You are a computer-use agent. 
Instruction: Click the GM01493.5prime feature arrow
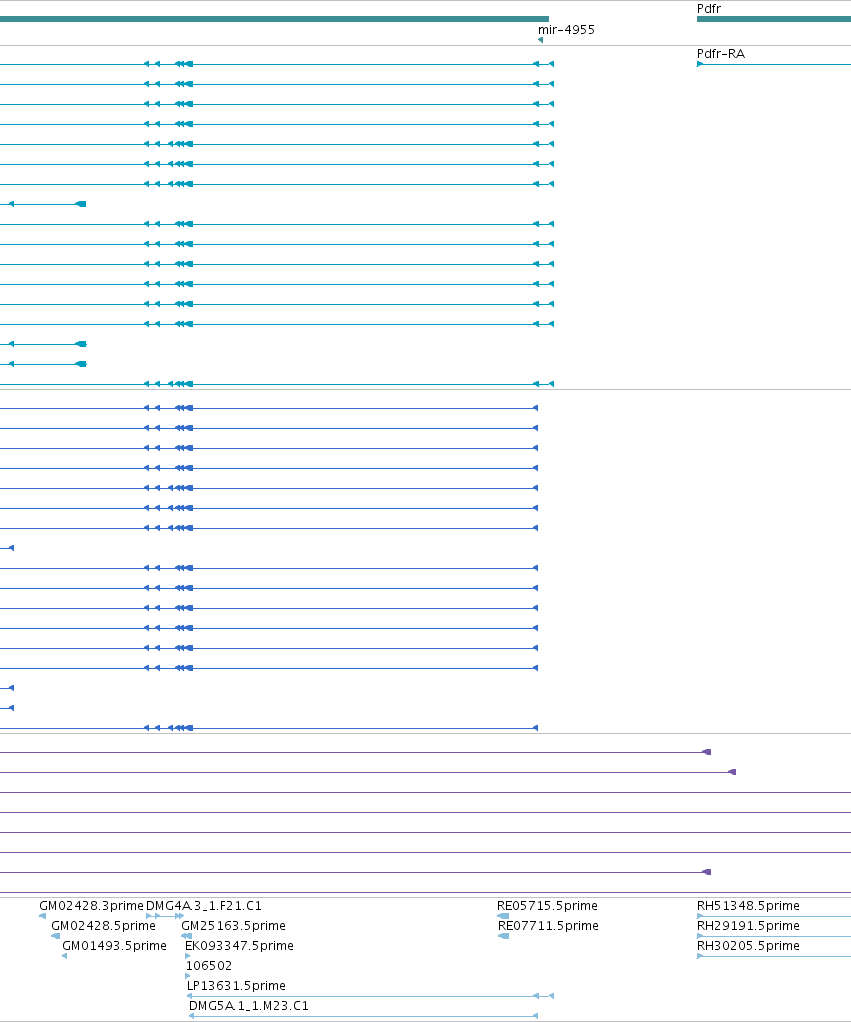pos(64,956)
